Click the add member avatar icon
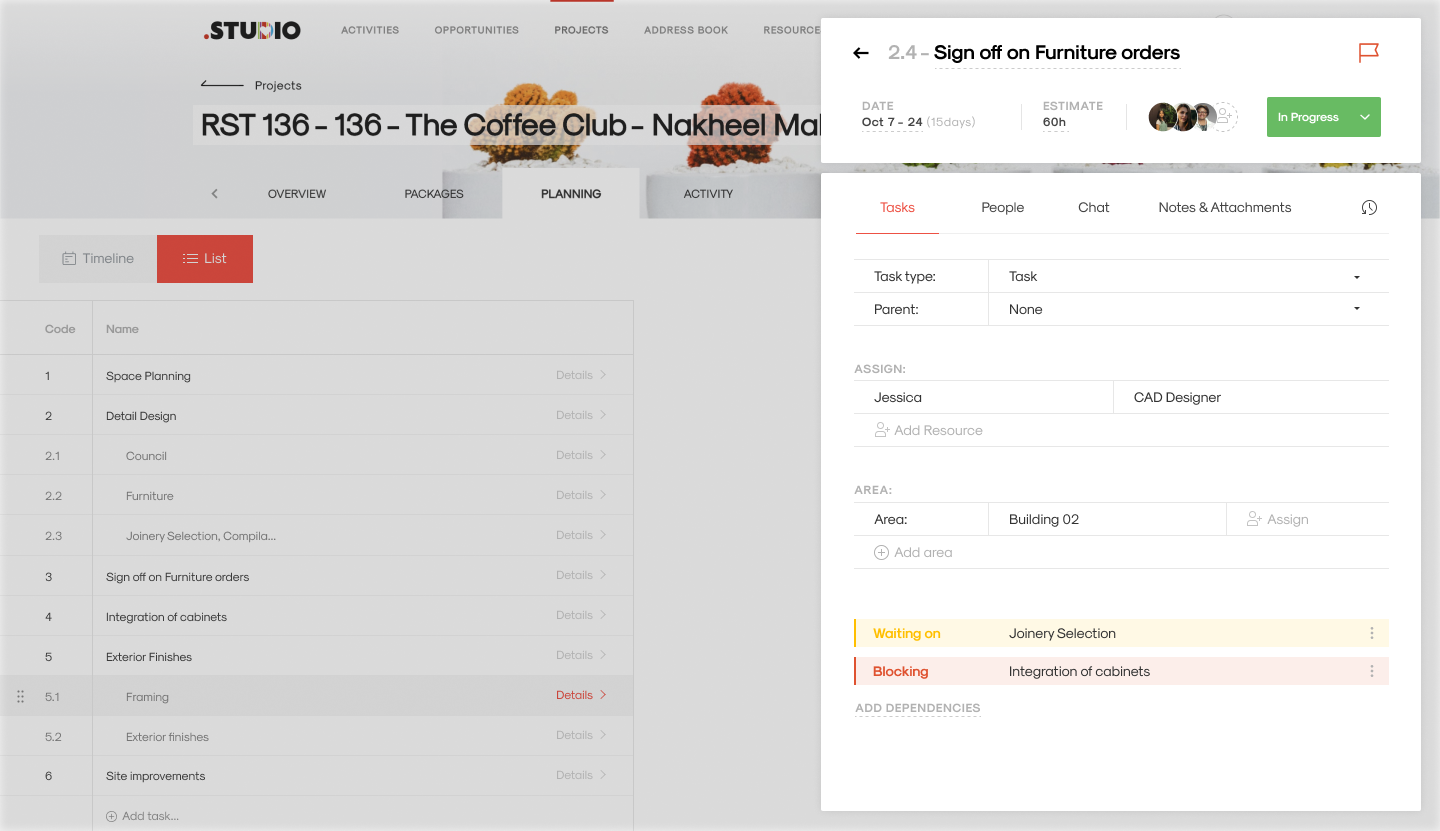The image size is (1440, 831). pyautogui.click(x=1224, y=117)
